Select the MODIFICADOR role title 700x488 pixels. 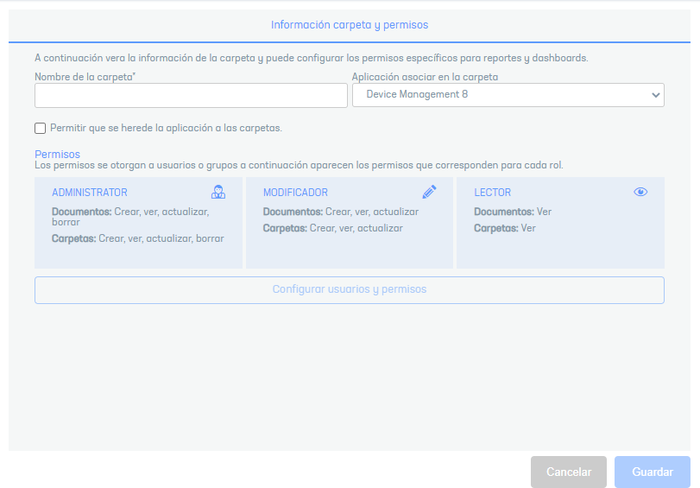pyautogui.click(x=295, y=192)
